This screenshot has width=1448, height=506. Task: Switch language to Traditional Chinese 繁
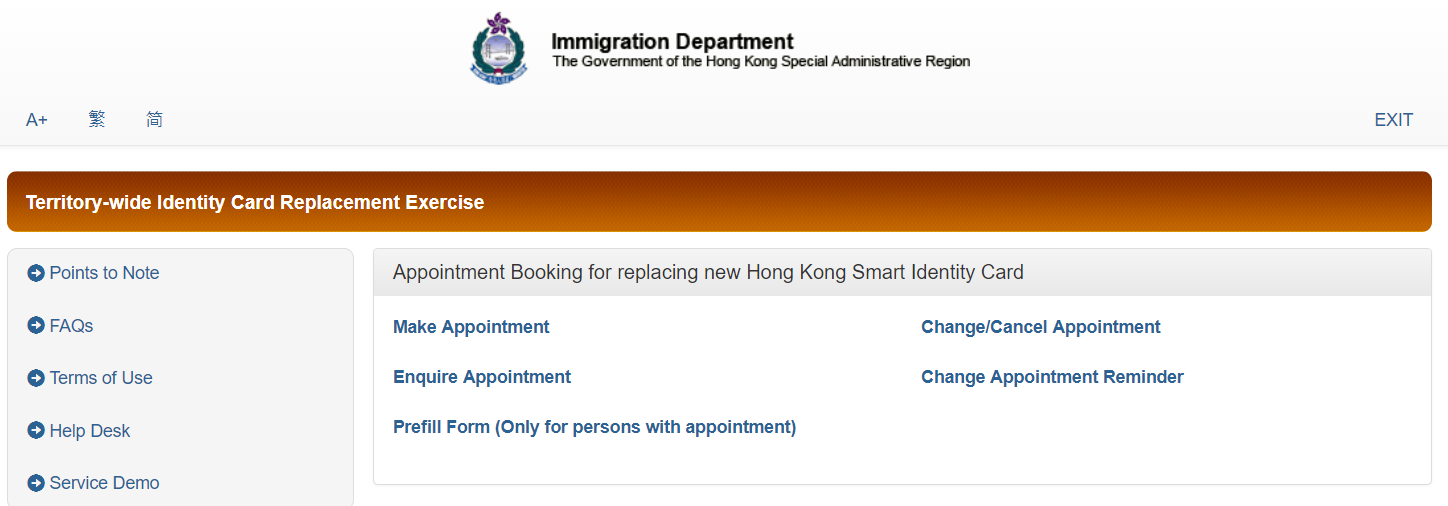[x=96, y=120]
